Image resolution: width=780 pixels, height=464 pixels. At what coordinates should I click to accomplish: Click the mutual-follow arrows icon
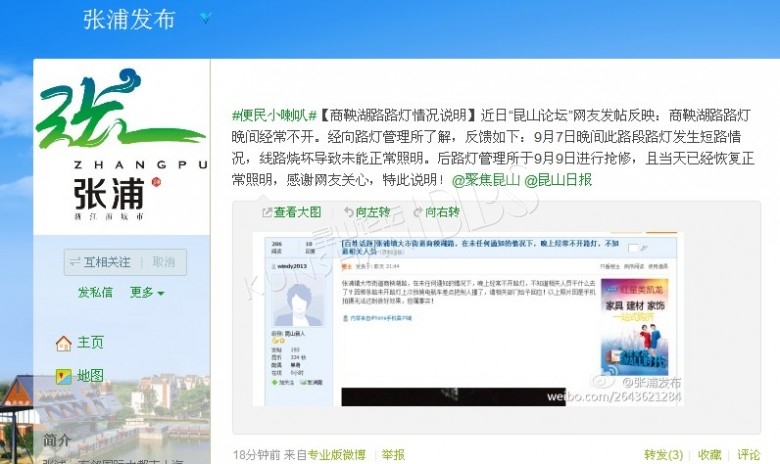point(74,262)
